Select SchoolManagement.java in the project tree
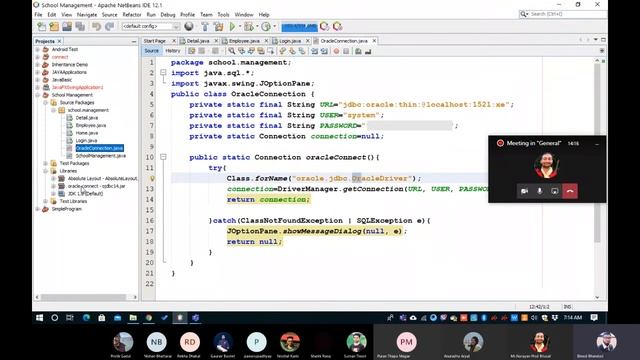 pos(100,156)
